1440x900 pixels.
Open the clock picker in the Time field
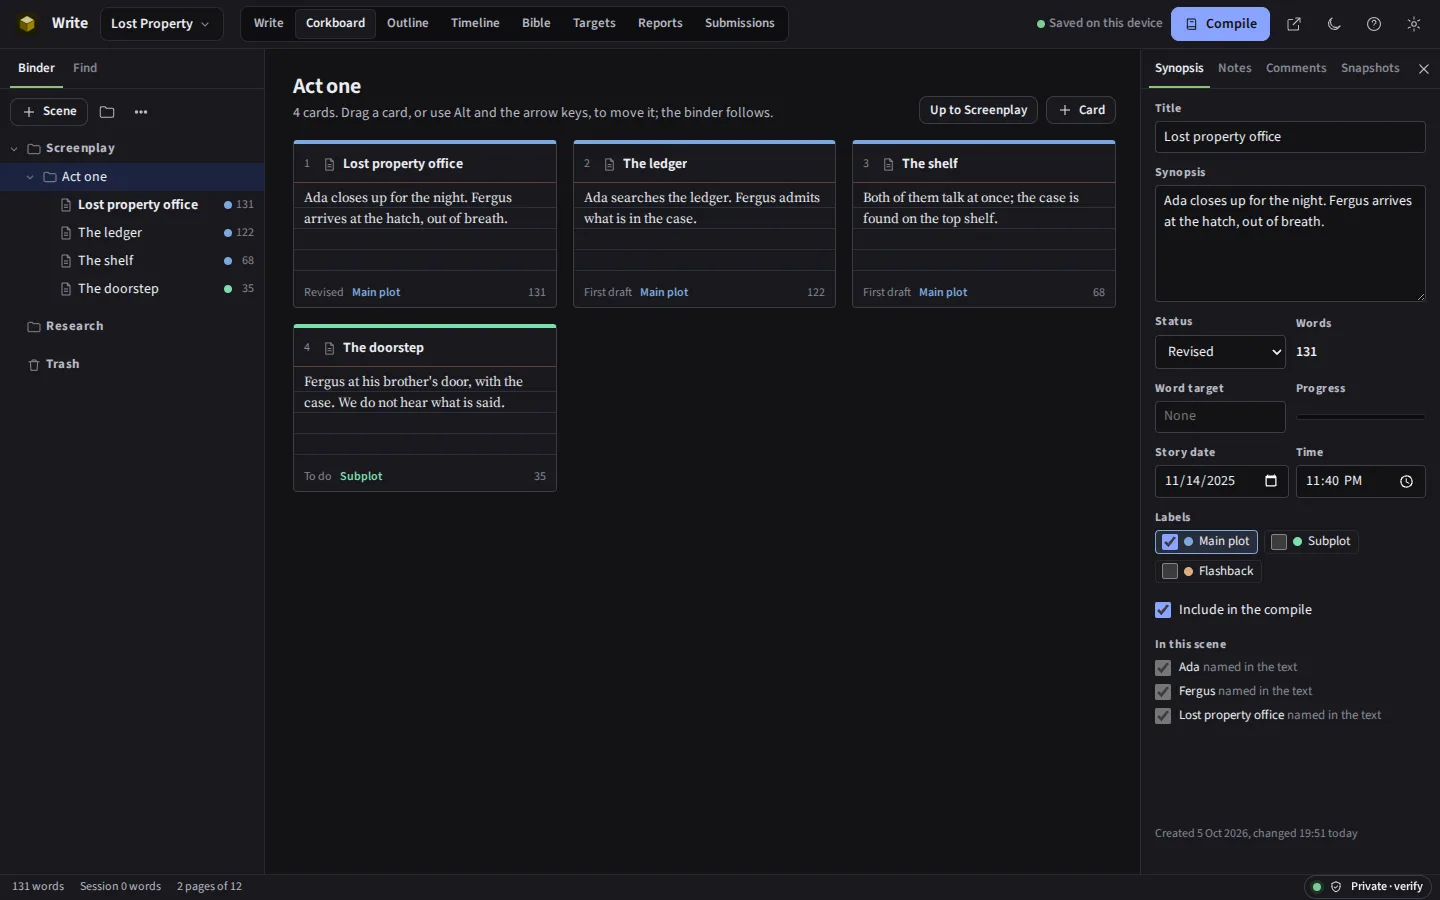(1406, 481)
